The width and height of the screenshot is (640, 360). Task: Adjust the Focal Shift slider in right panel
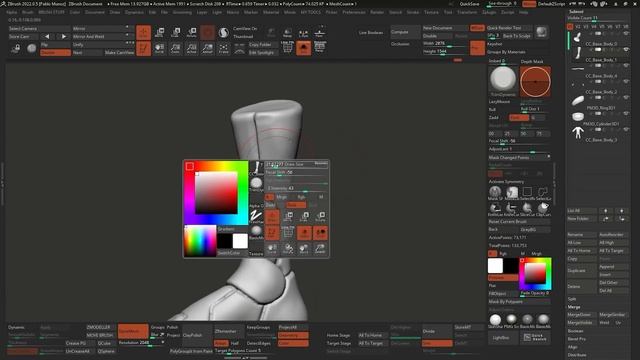[519, 141]
